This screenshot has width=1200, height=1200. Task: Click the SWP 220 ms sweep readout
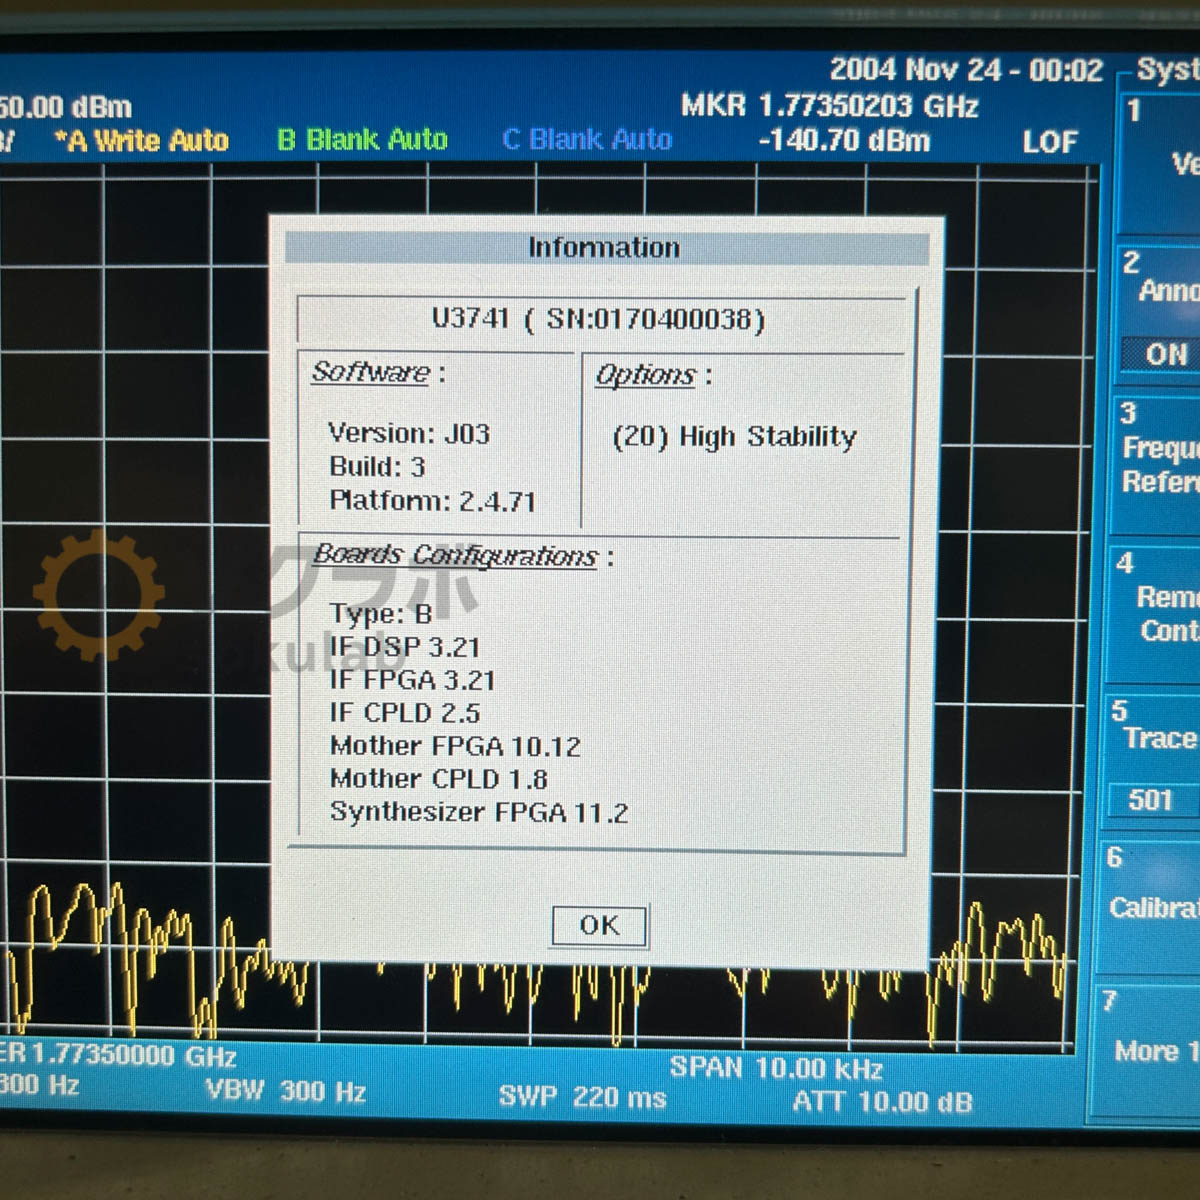pos(582,1098)
